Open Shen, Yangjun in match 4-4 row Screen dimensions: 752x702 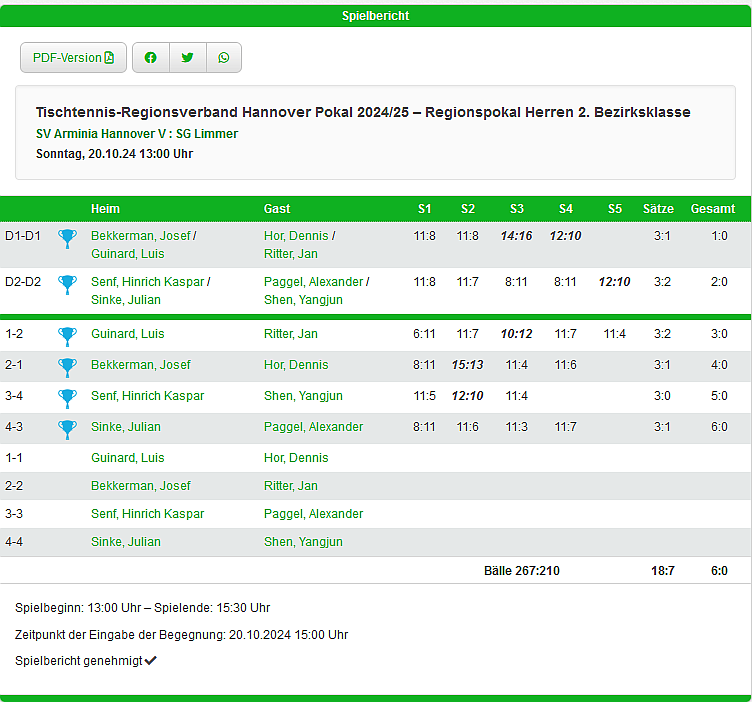[303, 542]
